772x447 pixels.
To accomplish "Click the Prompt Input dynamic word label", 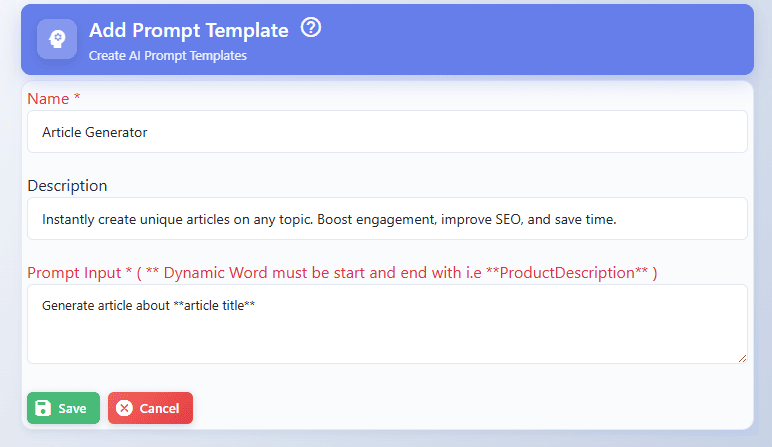I will [342, 273].
